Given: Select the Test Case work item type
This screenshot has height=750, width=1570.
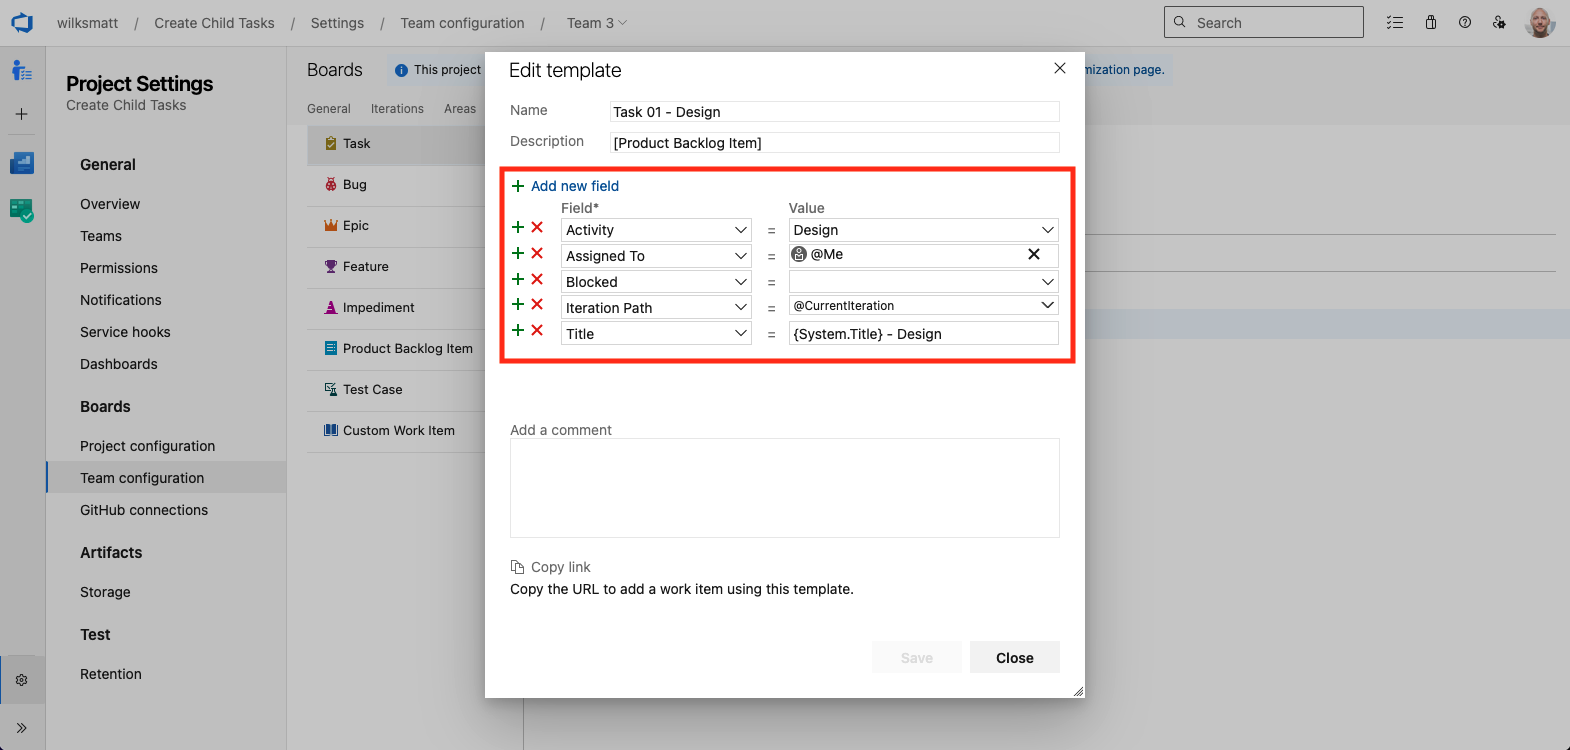Looking at the screenshot, I should pyautogui.click(x=396, y=390).
